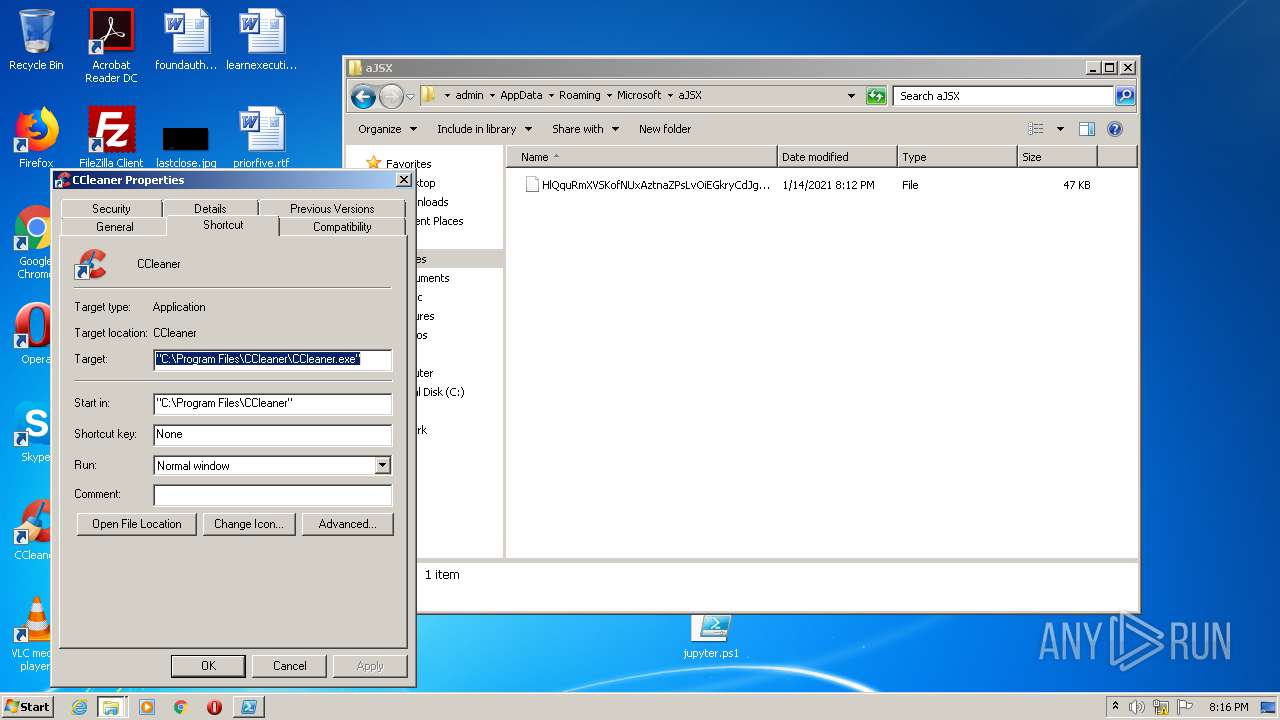Click Open File Location button

pos(137,524)
